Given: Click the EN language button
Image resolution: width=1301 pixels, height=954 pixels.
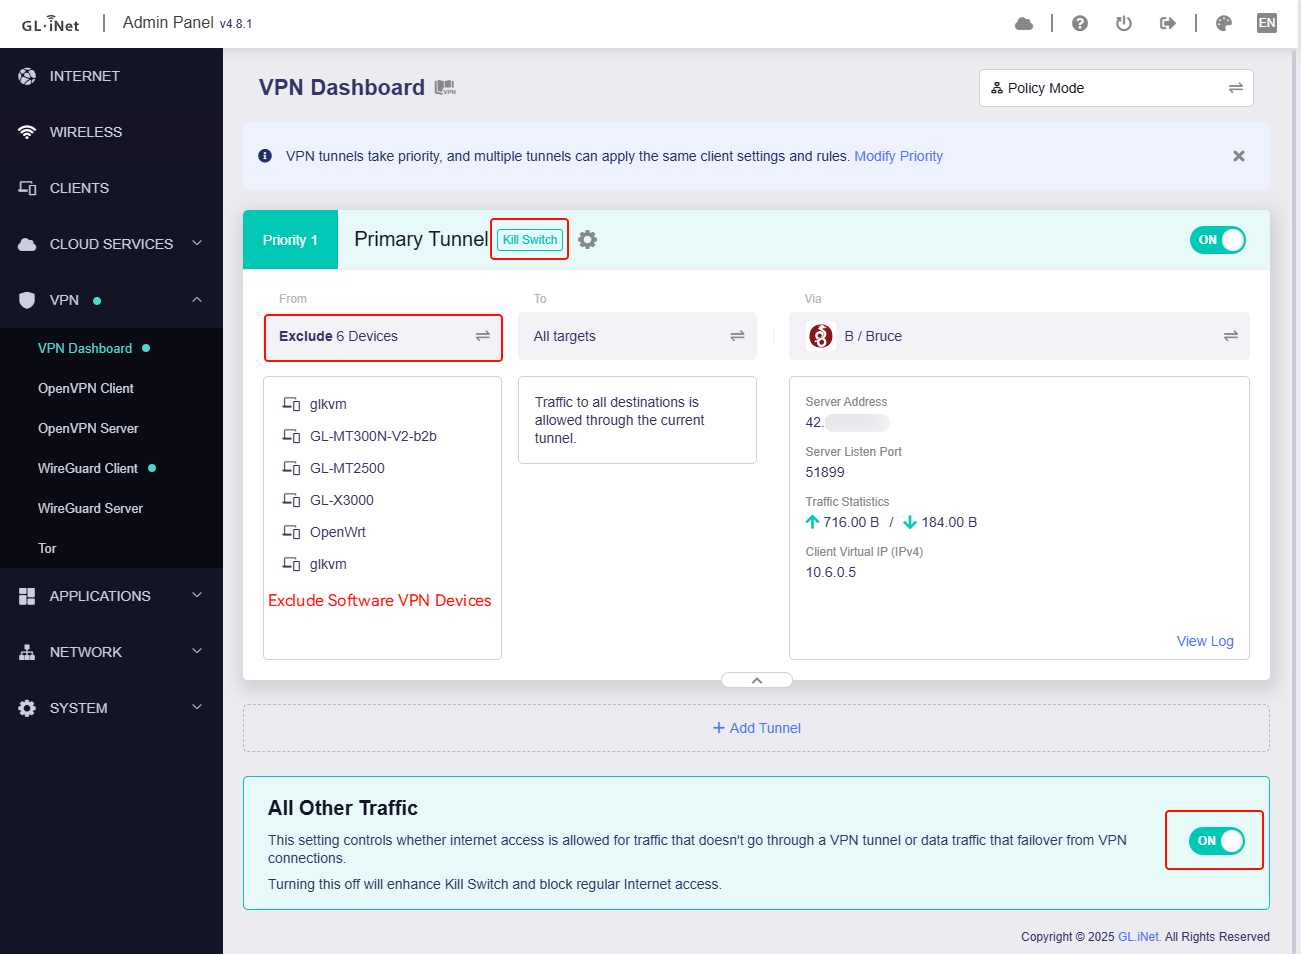Looking at the screenshot, I should [1266, 23].
